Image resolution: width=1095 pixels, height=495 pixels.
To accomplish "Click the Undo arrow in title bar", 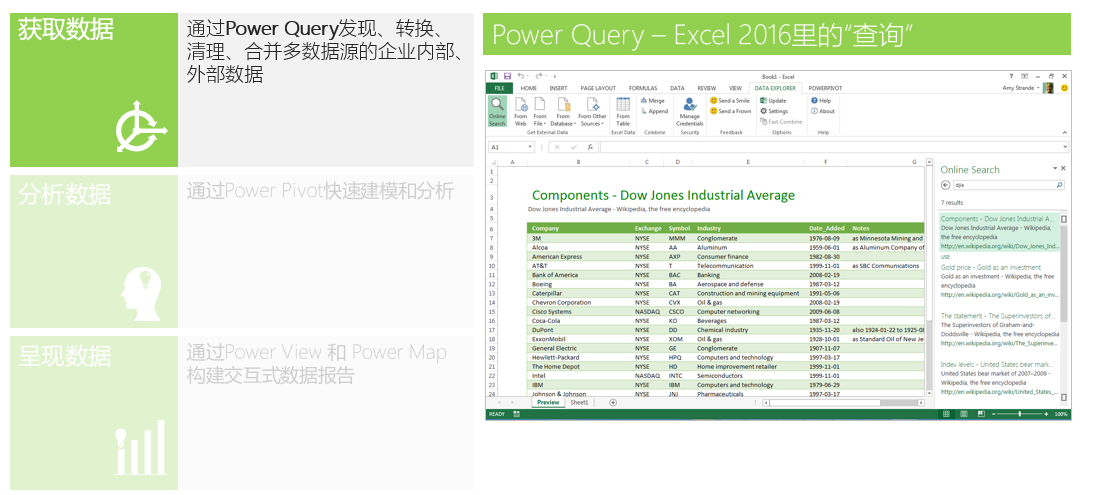I will point(521,75).
